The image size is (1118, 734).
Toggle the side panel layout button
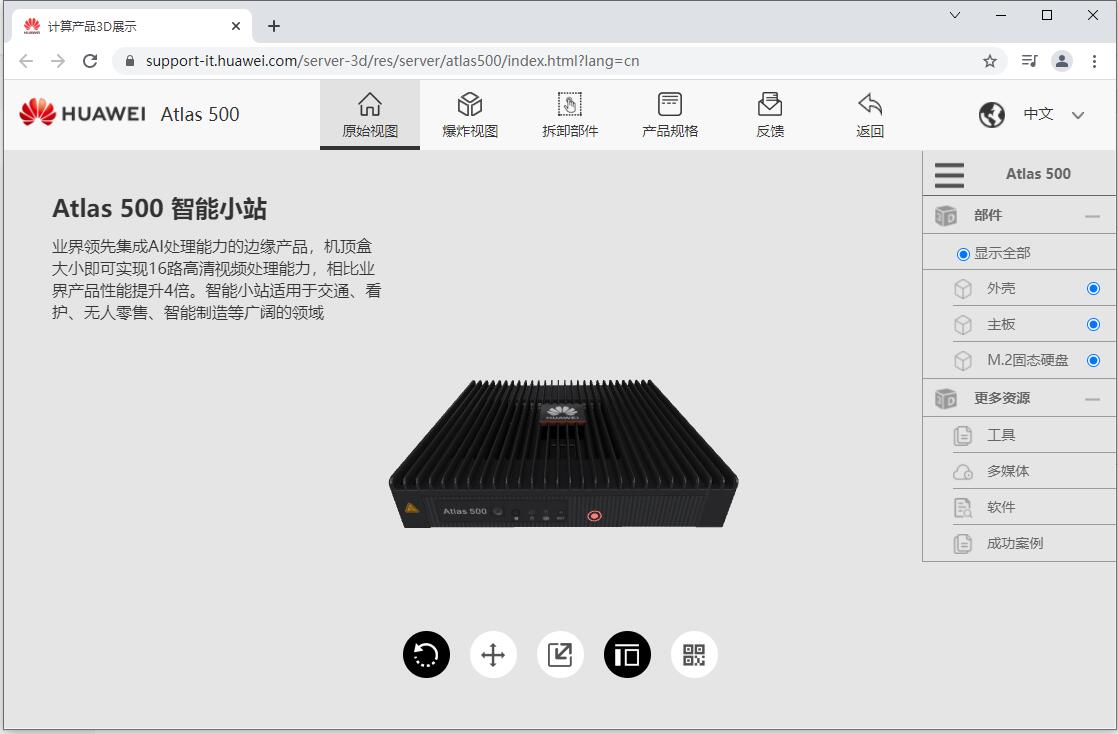[x=627, y=655]
